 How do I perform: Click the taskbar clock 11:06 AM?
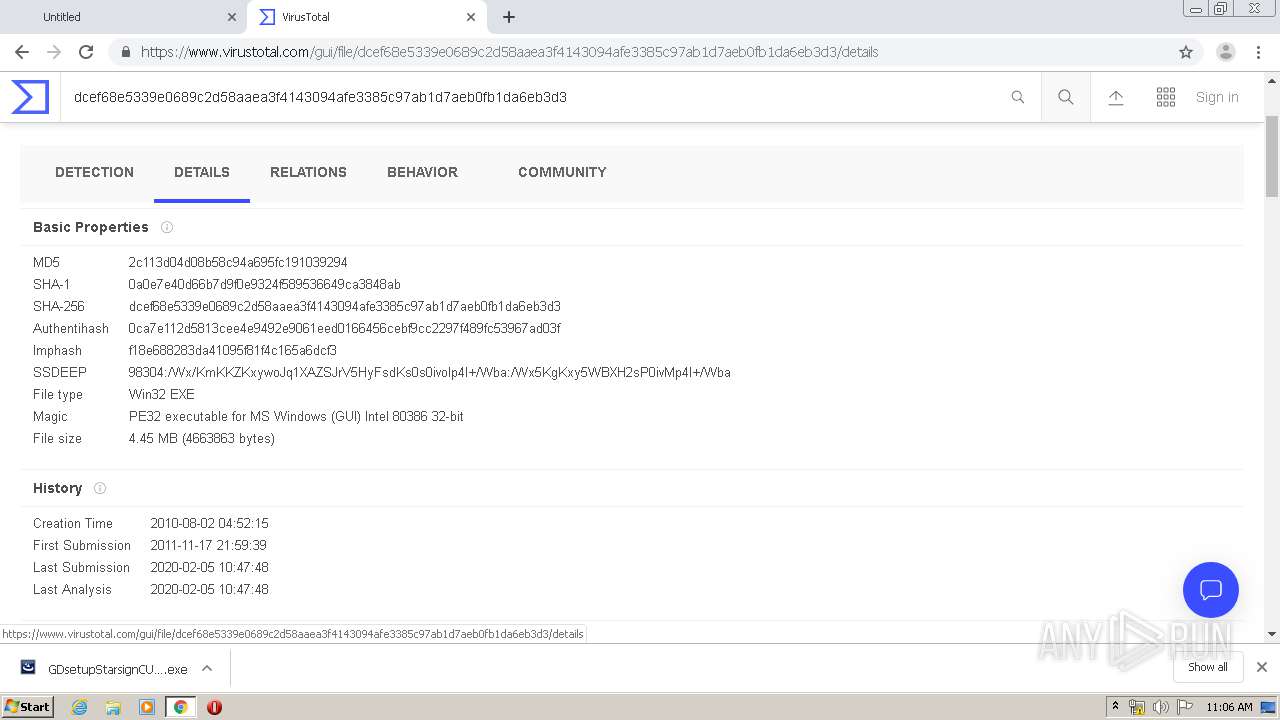click(x=1229, y=707)
